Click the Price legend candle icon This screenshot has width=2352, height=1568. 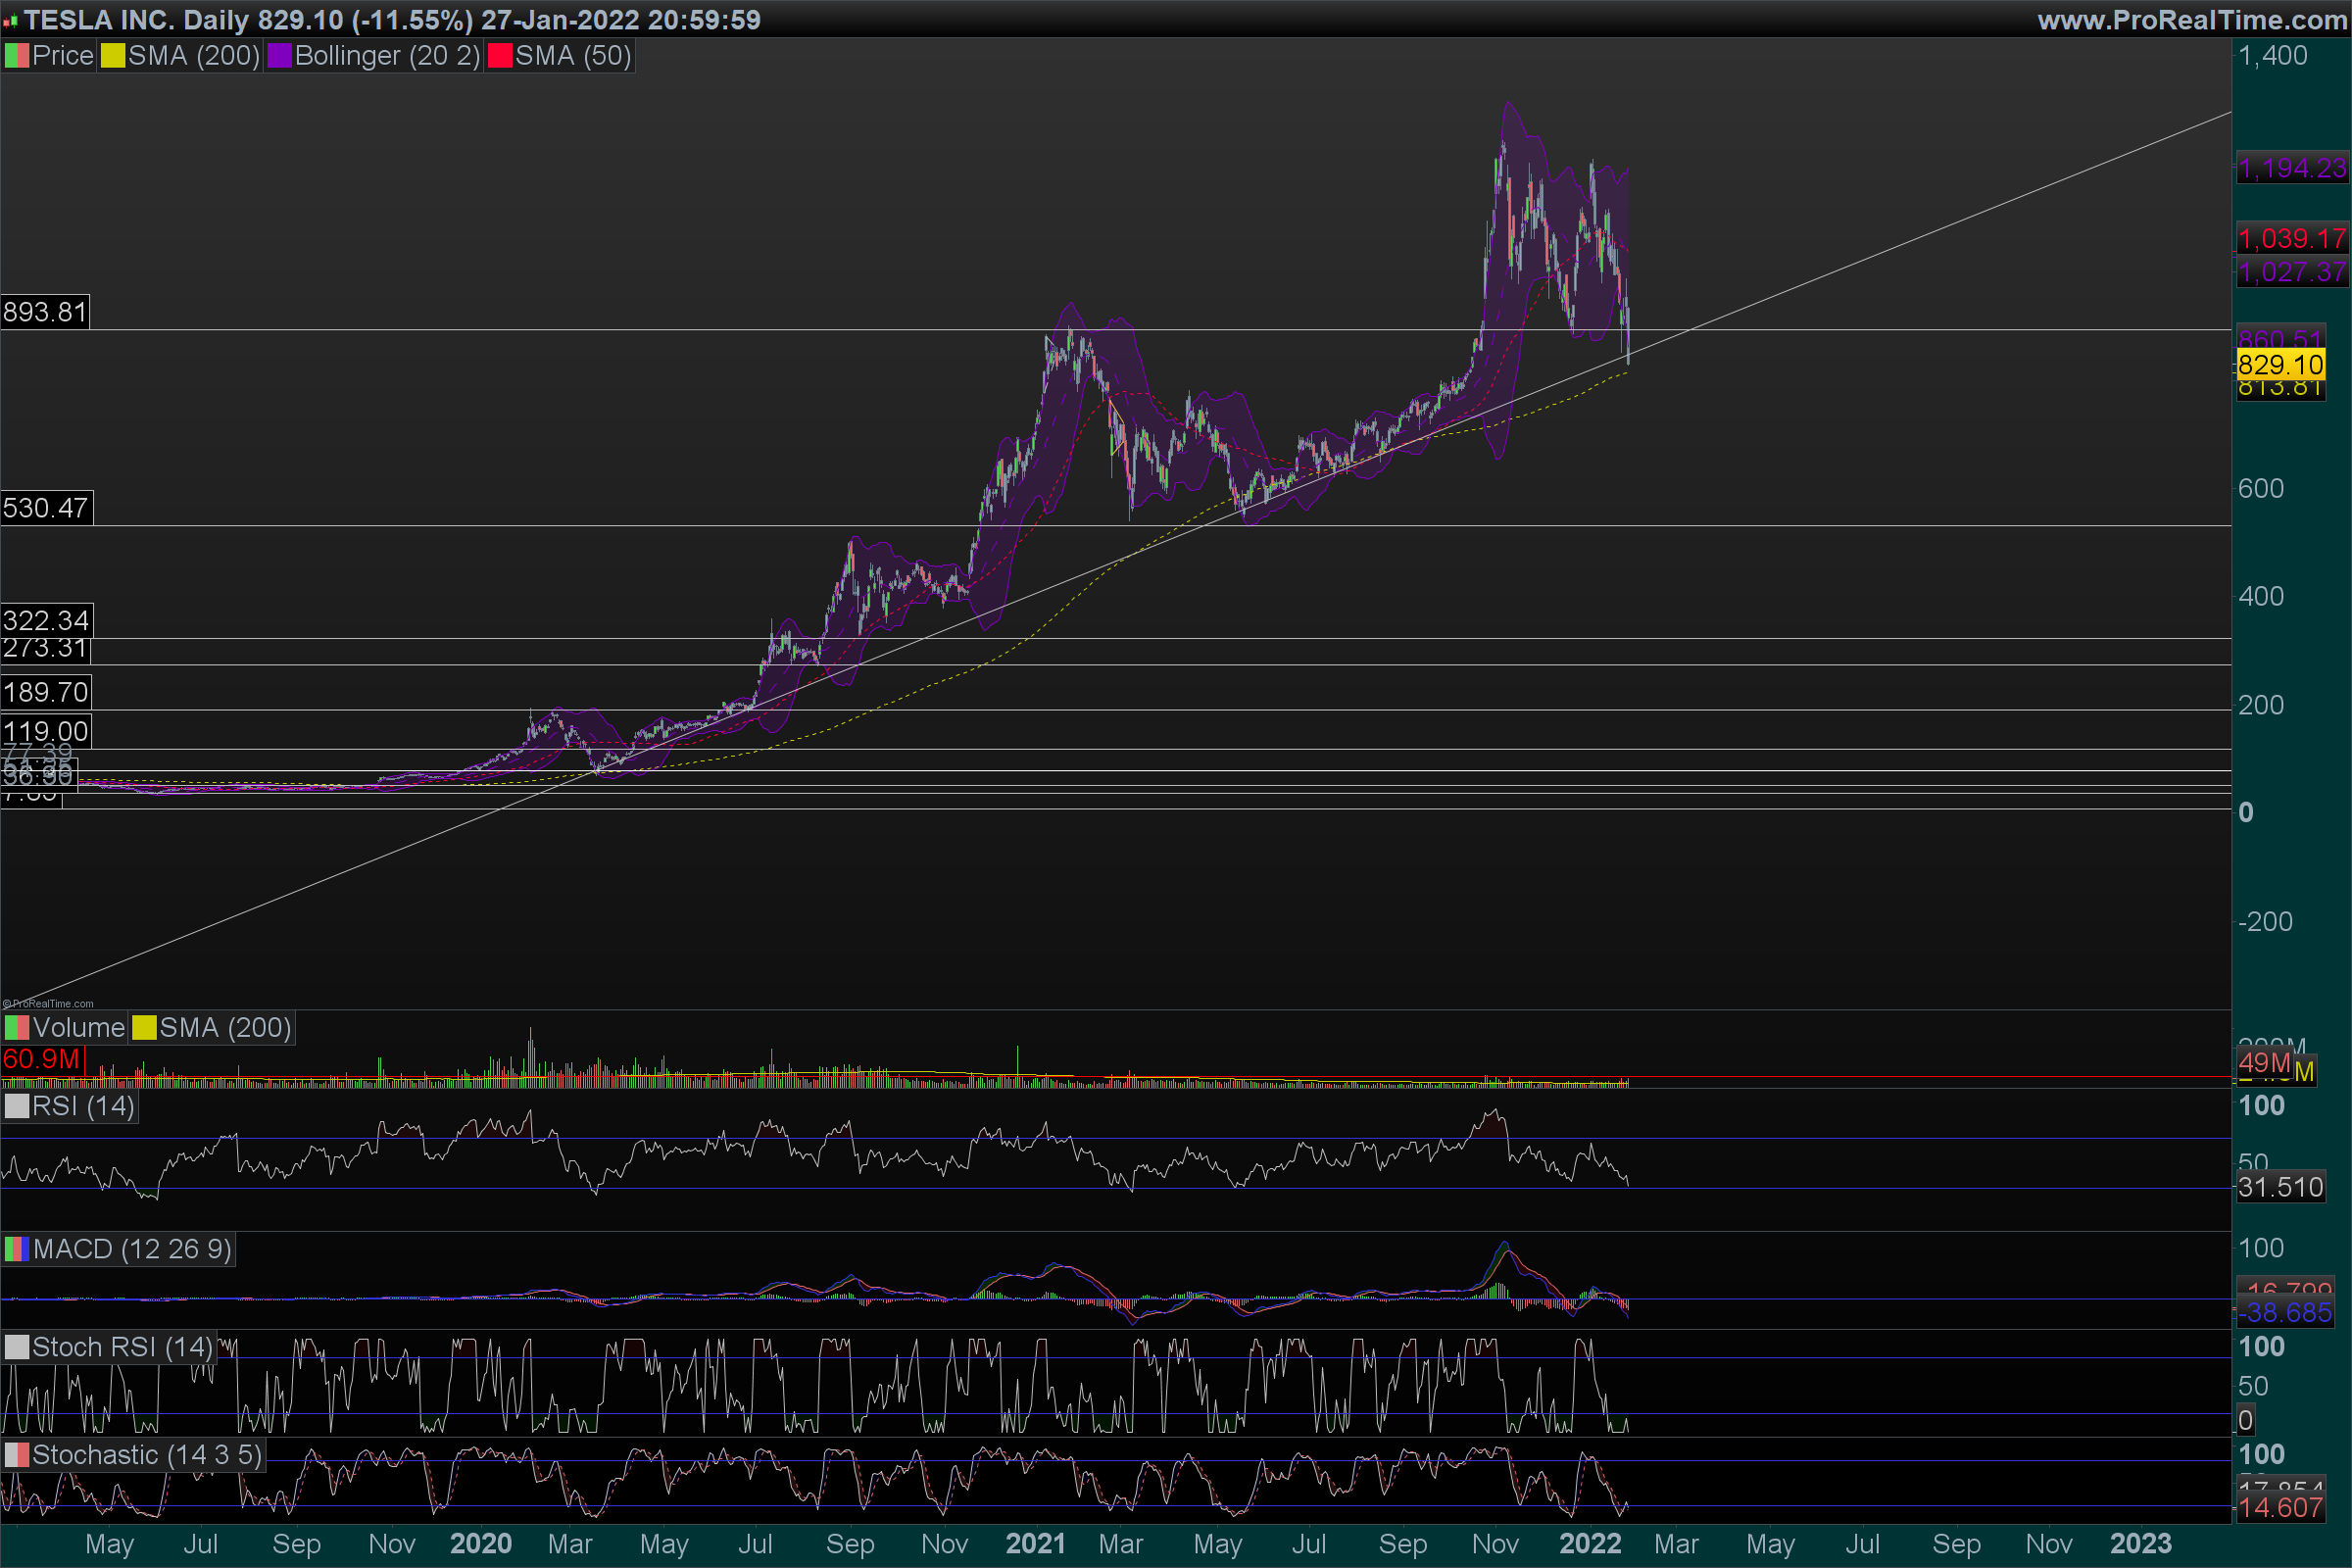(17, 56)
